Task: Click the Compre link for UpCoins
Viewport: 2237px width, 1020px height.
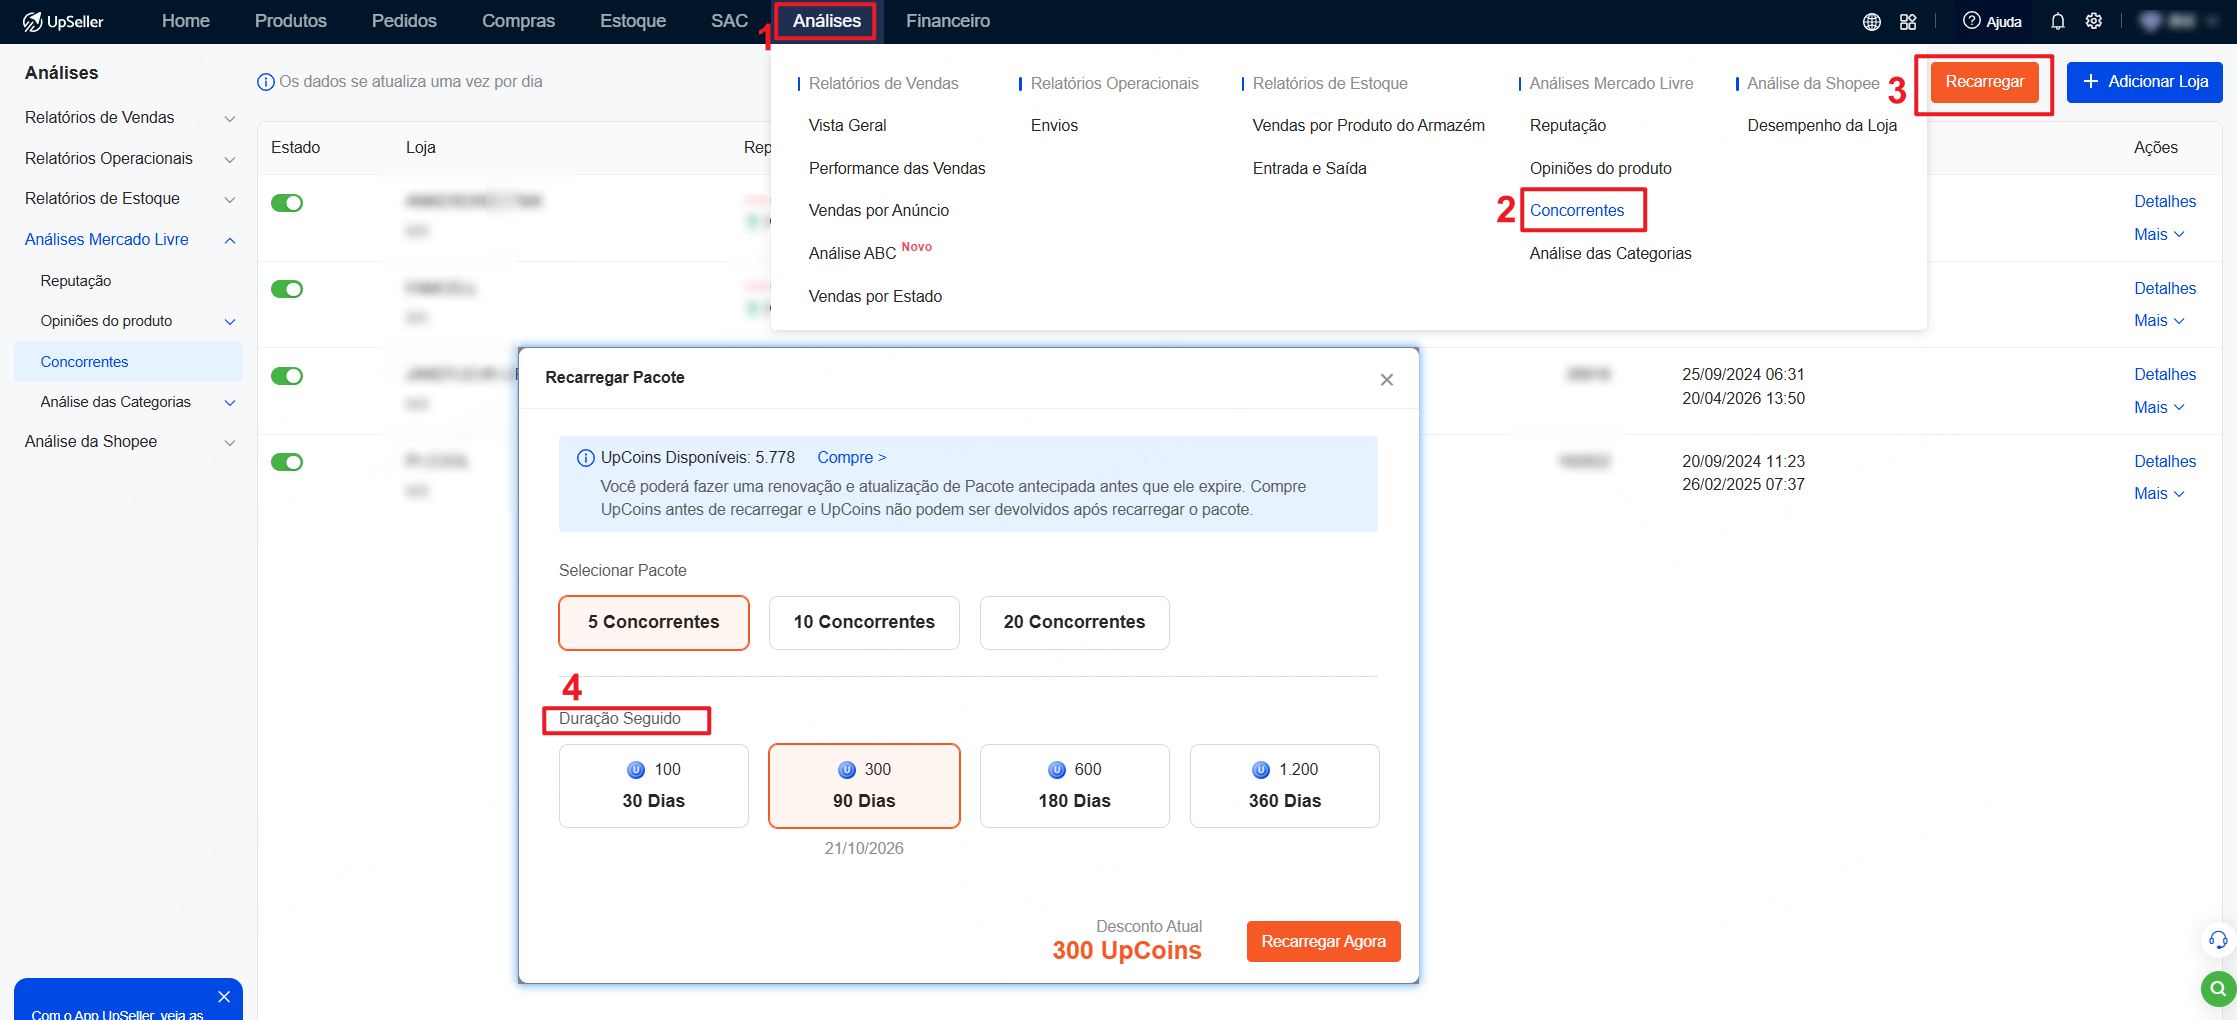Action: point(852,457)
